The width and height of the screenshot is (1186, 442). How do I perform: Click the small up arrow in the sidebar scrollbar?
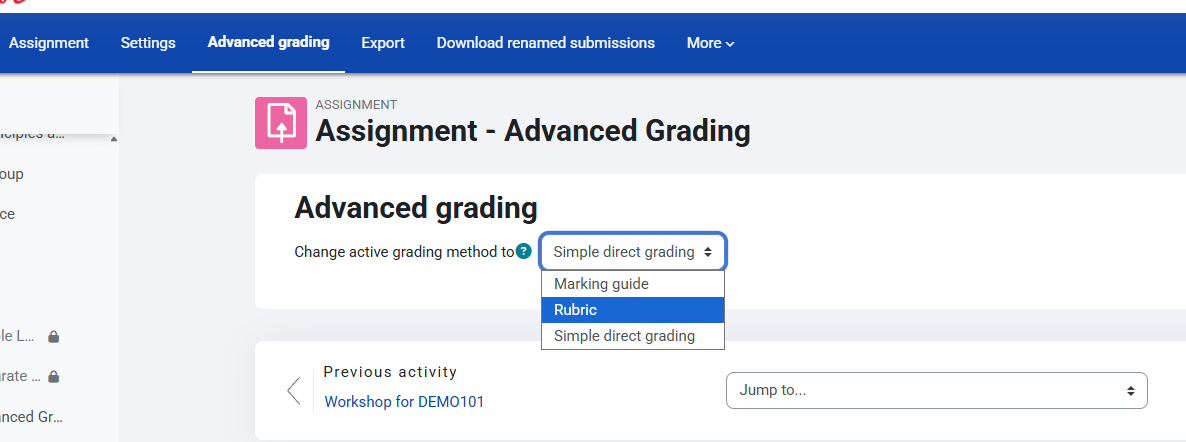tap(113, 139)
